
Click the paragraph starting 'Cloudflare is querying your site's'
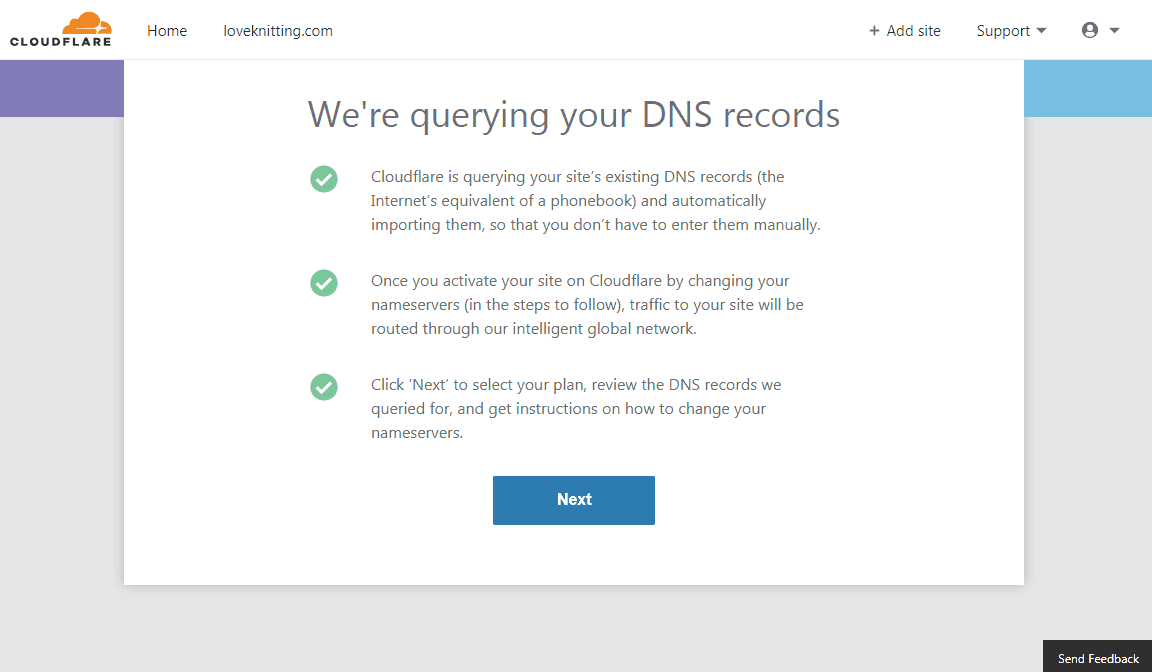[x=596, y=200]
